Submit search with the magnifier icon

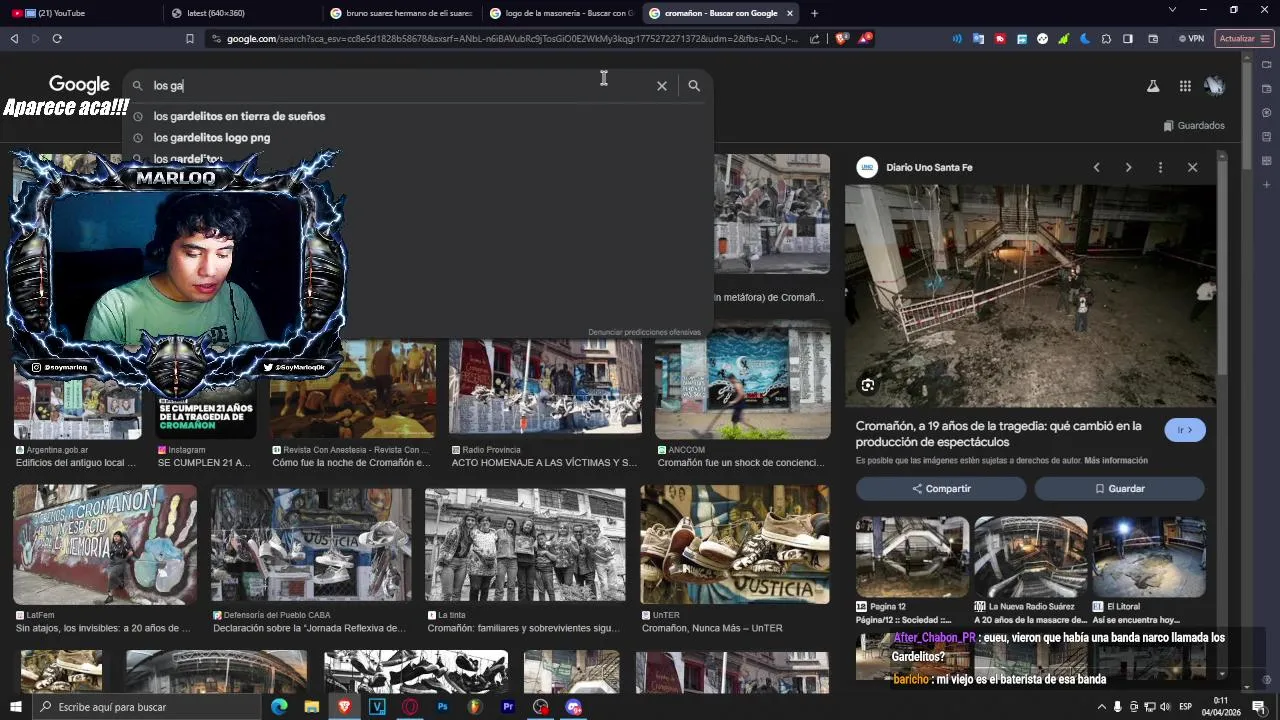tap(694, 86)
